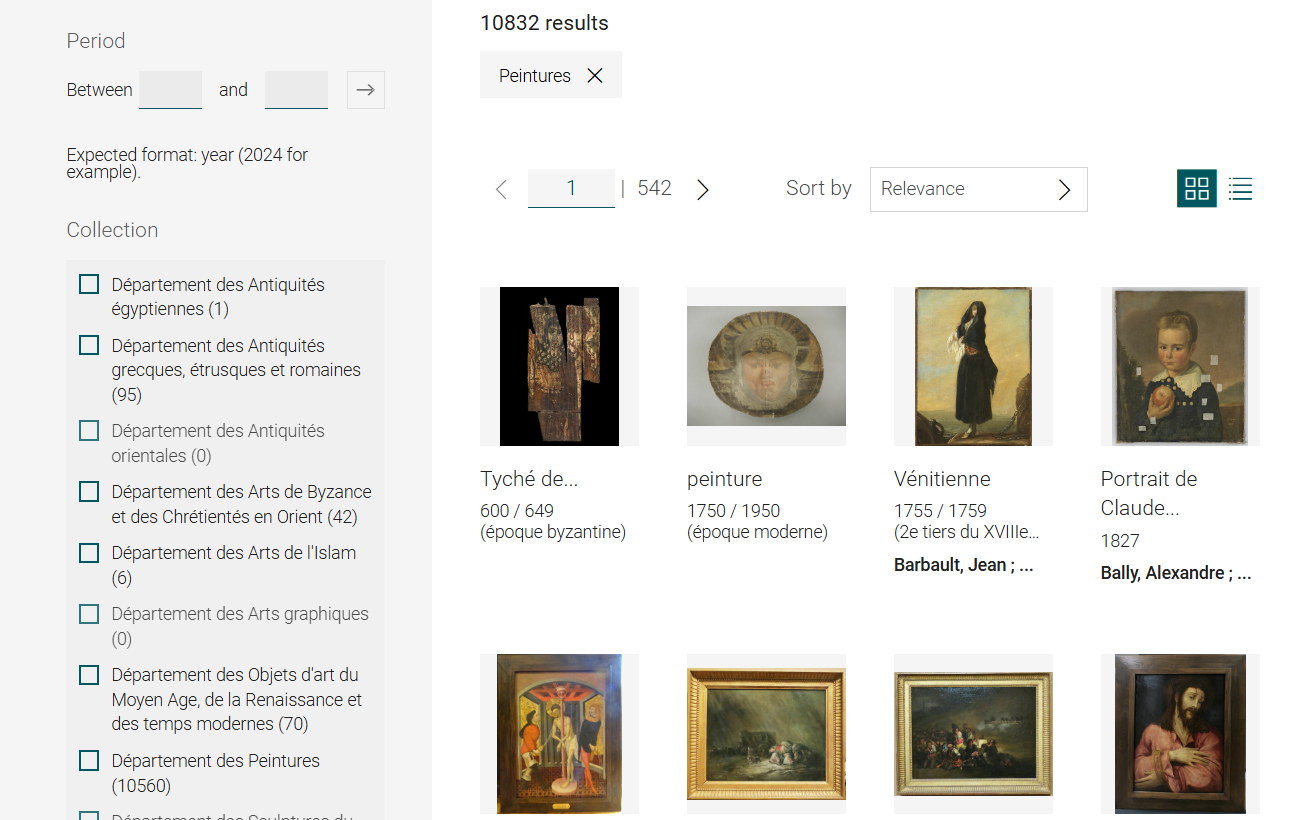Switch to list view
1291x820 pixels.
(1240, 188)
